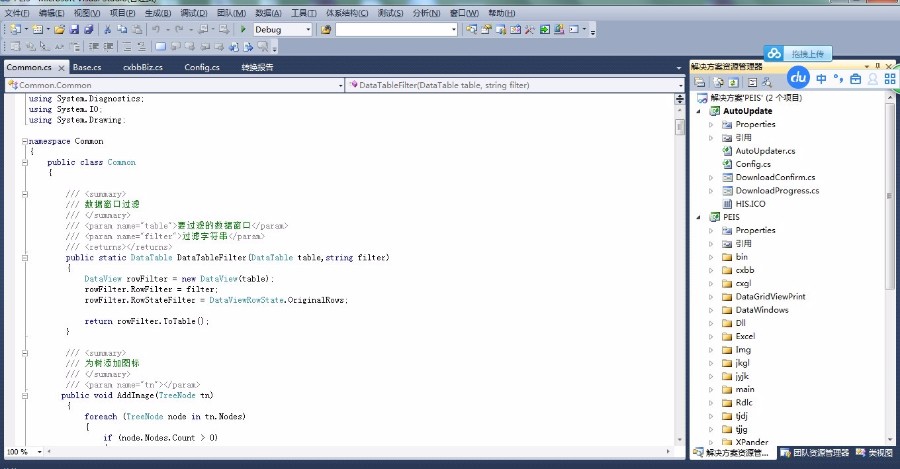The image size is (900, 469).
Task: Click the Start Debugging green play icon
Action: click(x=243, y=30)
